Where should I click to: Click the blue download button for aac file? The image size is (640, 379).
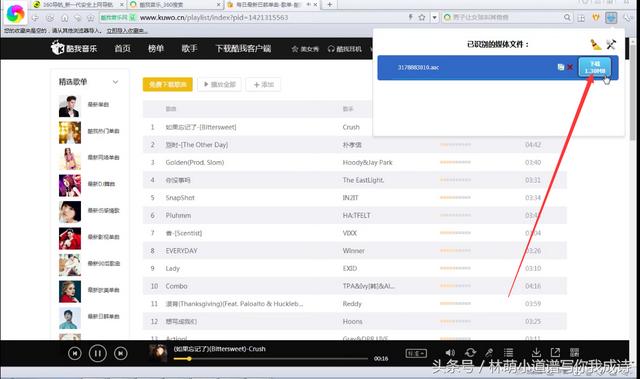595,67
